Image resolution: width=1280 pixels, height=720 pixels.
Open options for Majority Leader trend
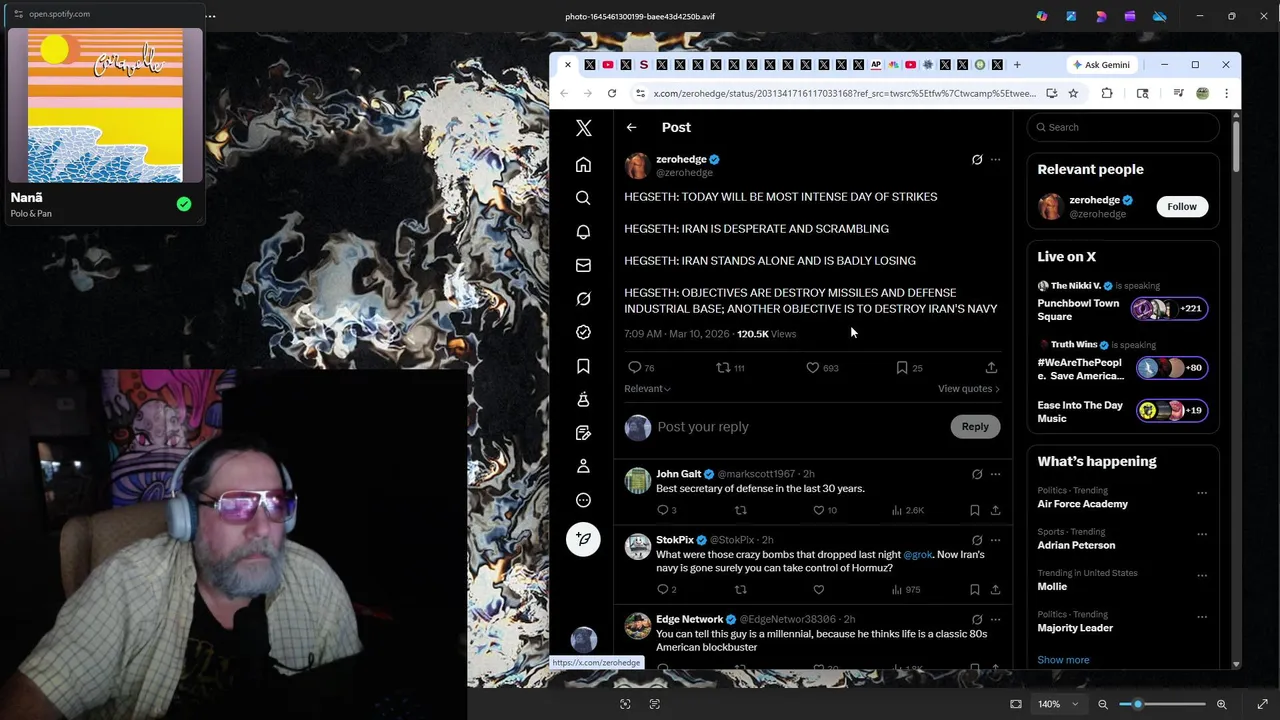(x=1202, y=616)
